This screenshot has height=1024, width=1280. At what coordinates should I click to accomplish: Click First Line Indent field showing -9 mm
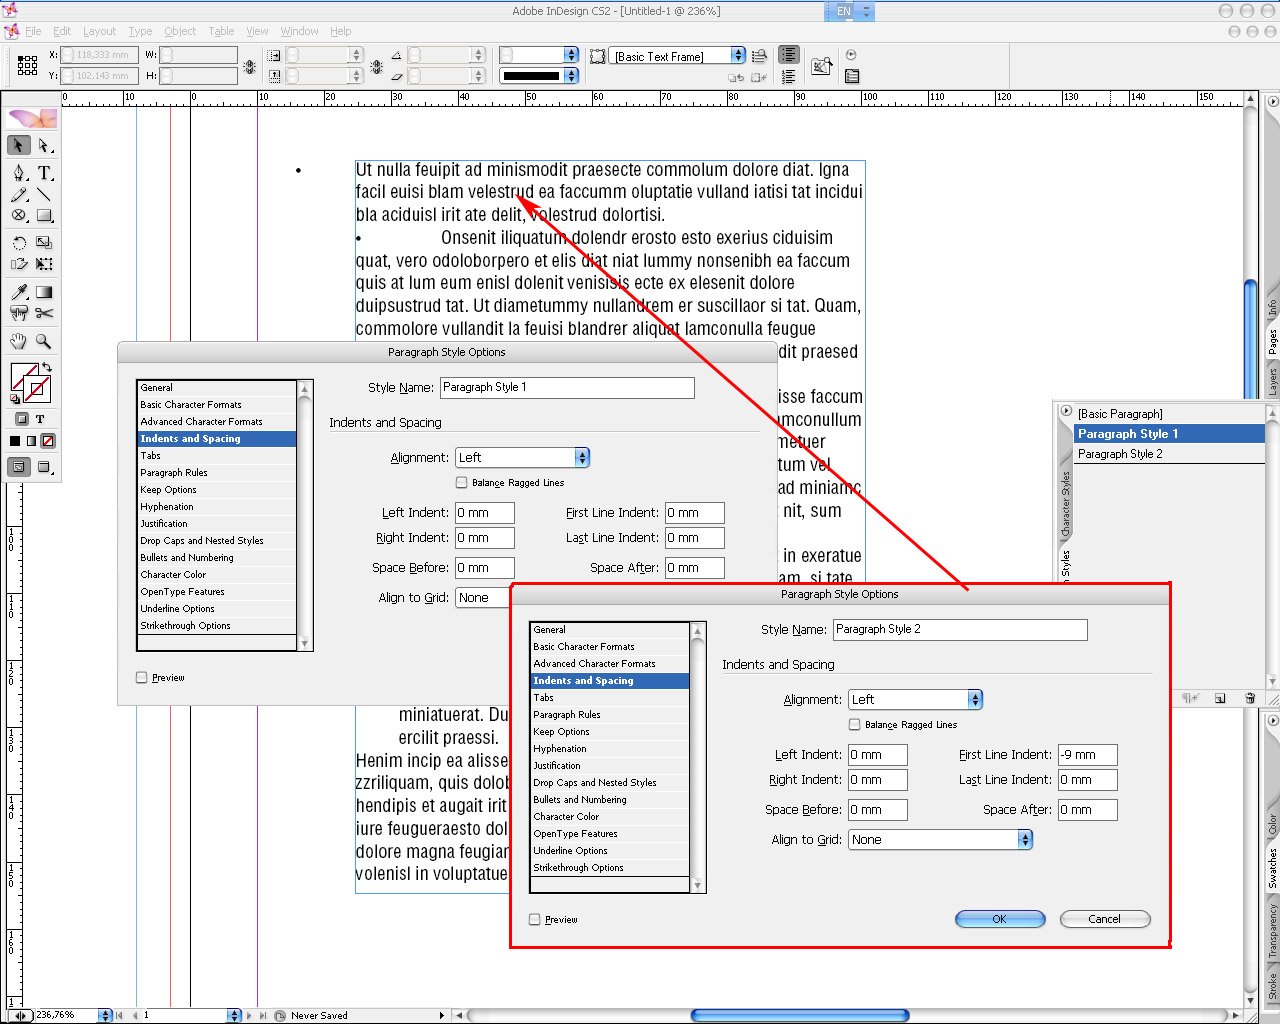[x=1088, y=755]
